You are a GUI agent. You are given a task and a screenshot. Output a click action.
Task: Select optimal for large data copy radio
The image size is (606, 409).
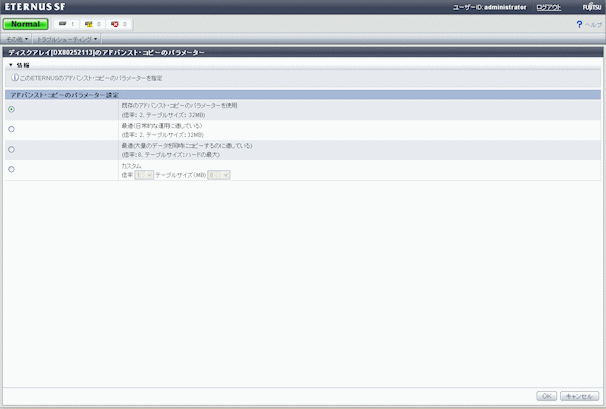click(12, 149)
